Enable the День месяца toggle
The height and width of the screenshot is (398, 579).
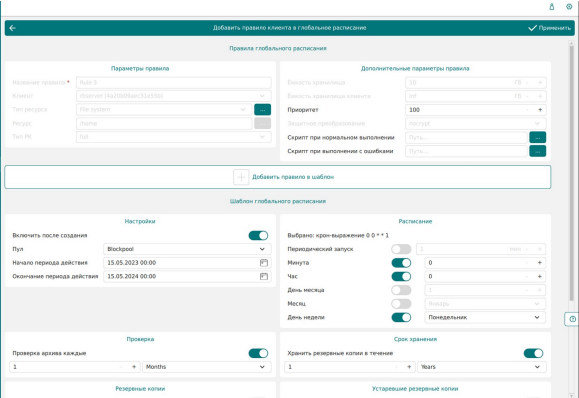pos(401,290)
